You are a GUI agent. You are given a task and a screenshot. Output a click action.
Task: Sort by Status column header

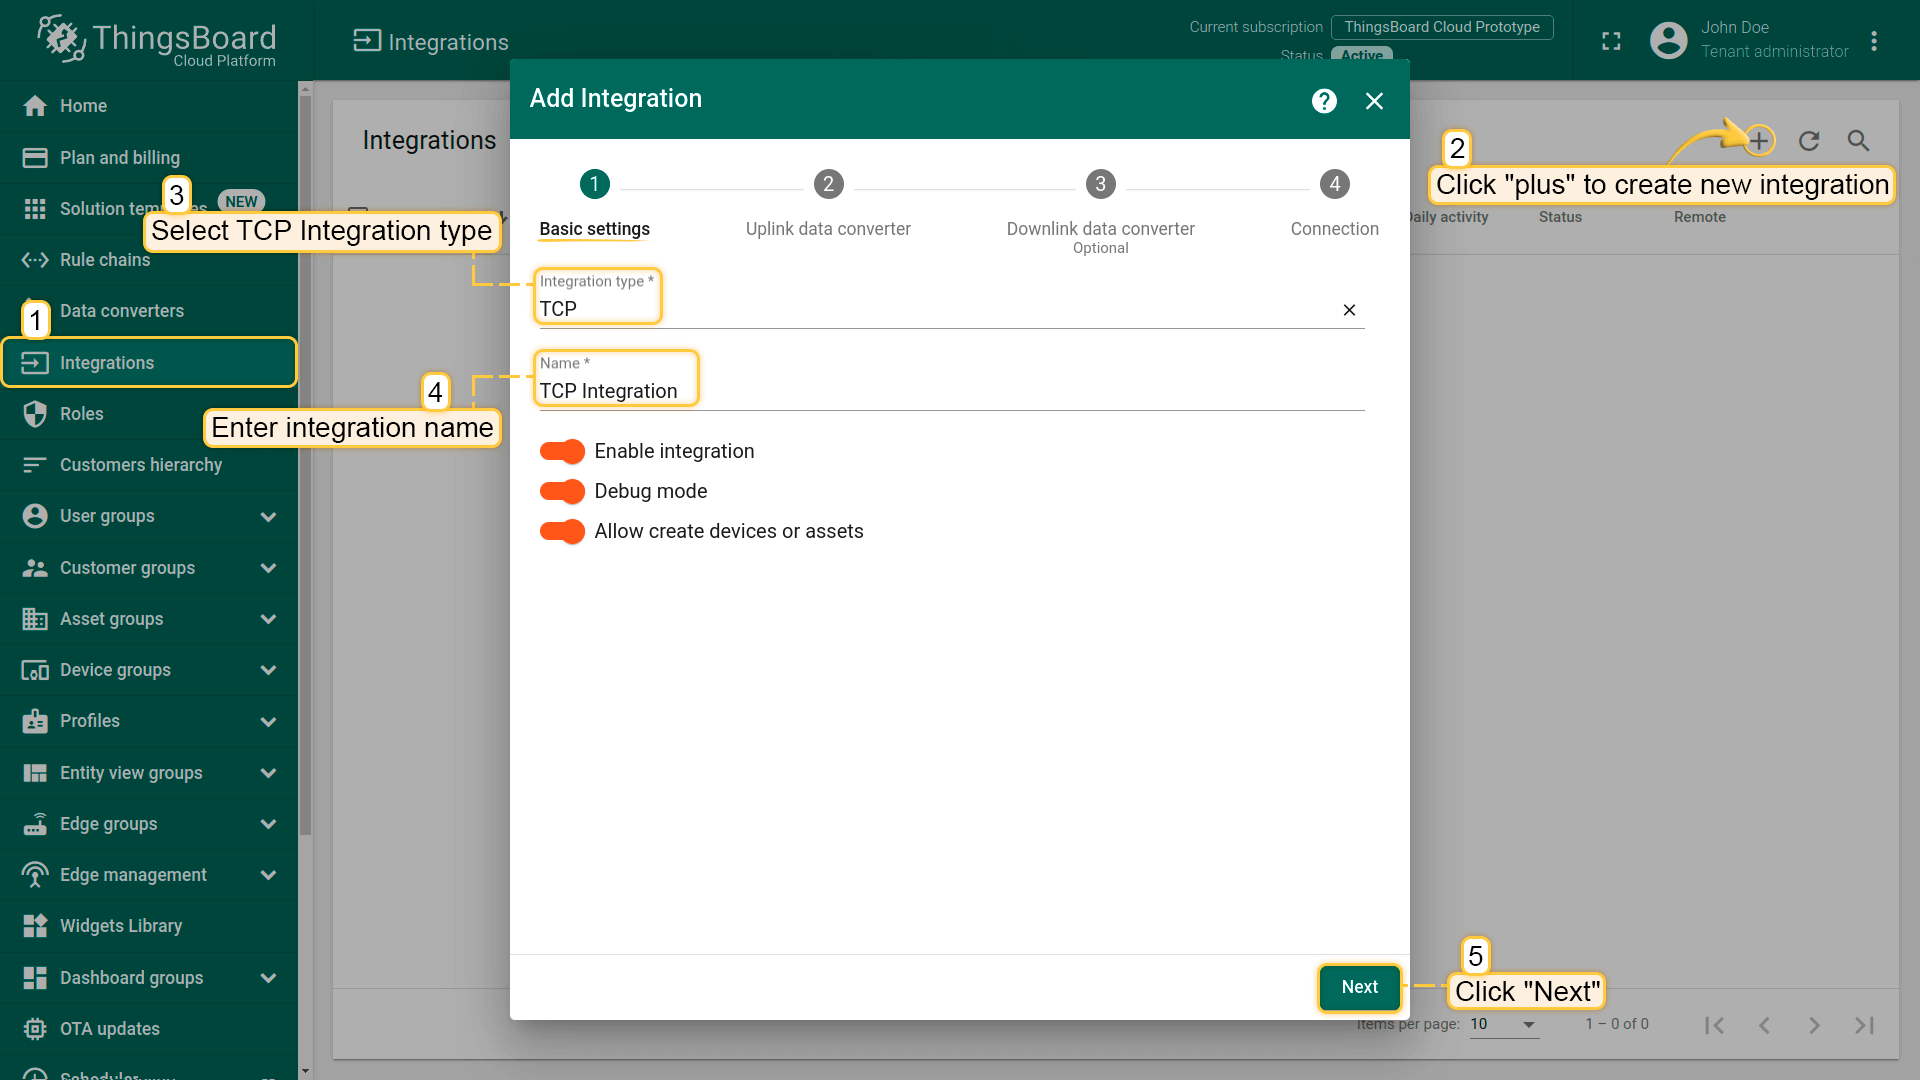click(1560, 217)
